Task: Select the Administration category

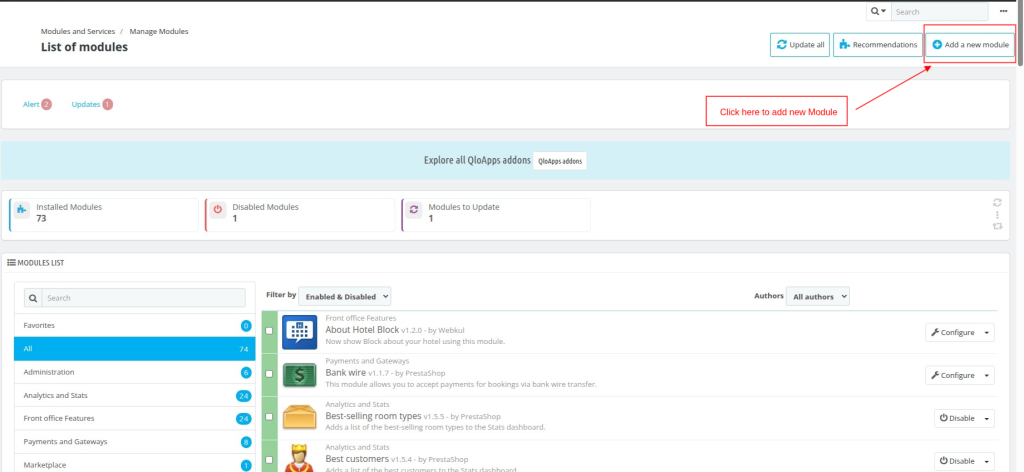Action: (133, 372)
